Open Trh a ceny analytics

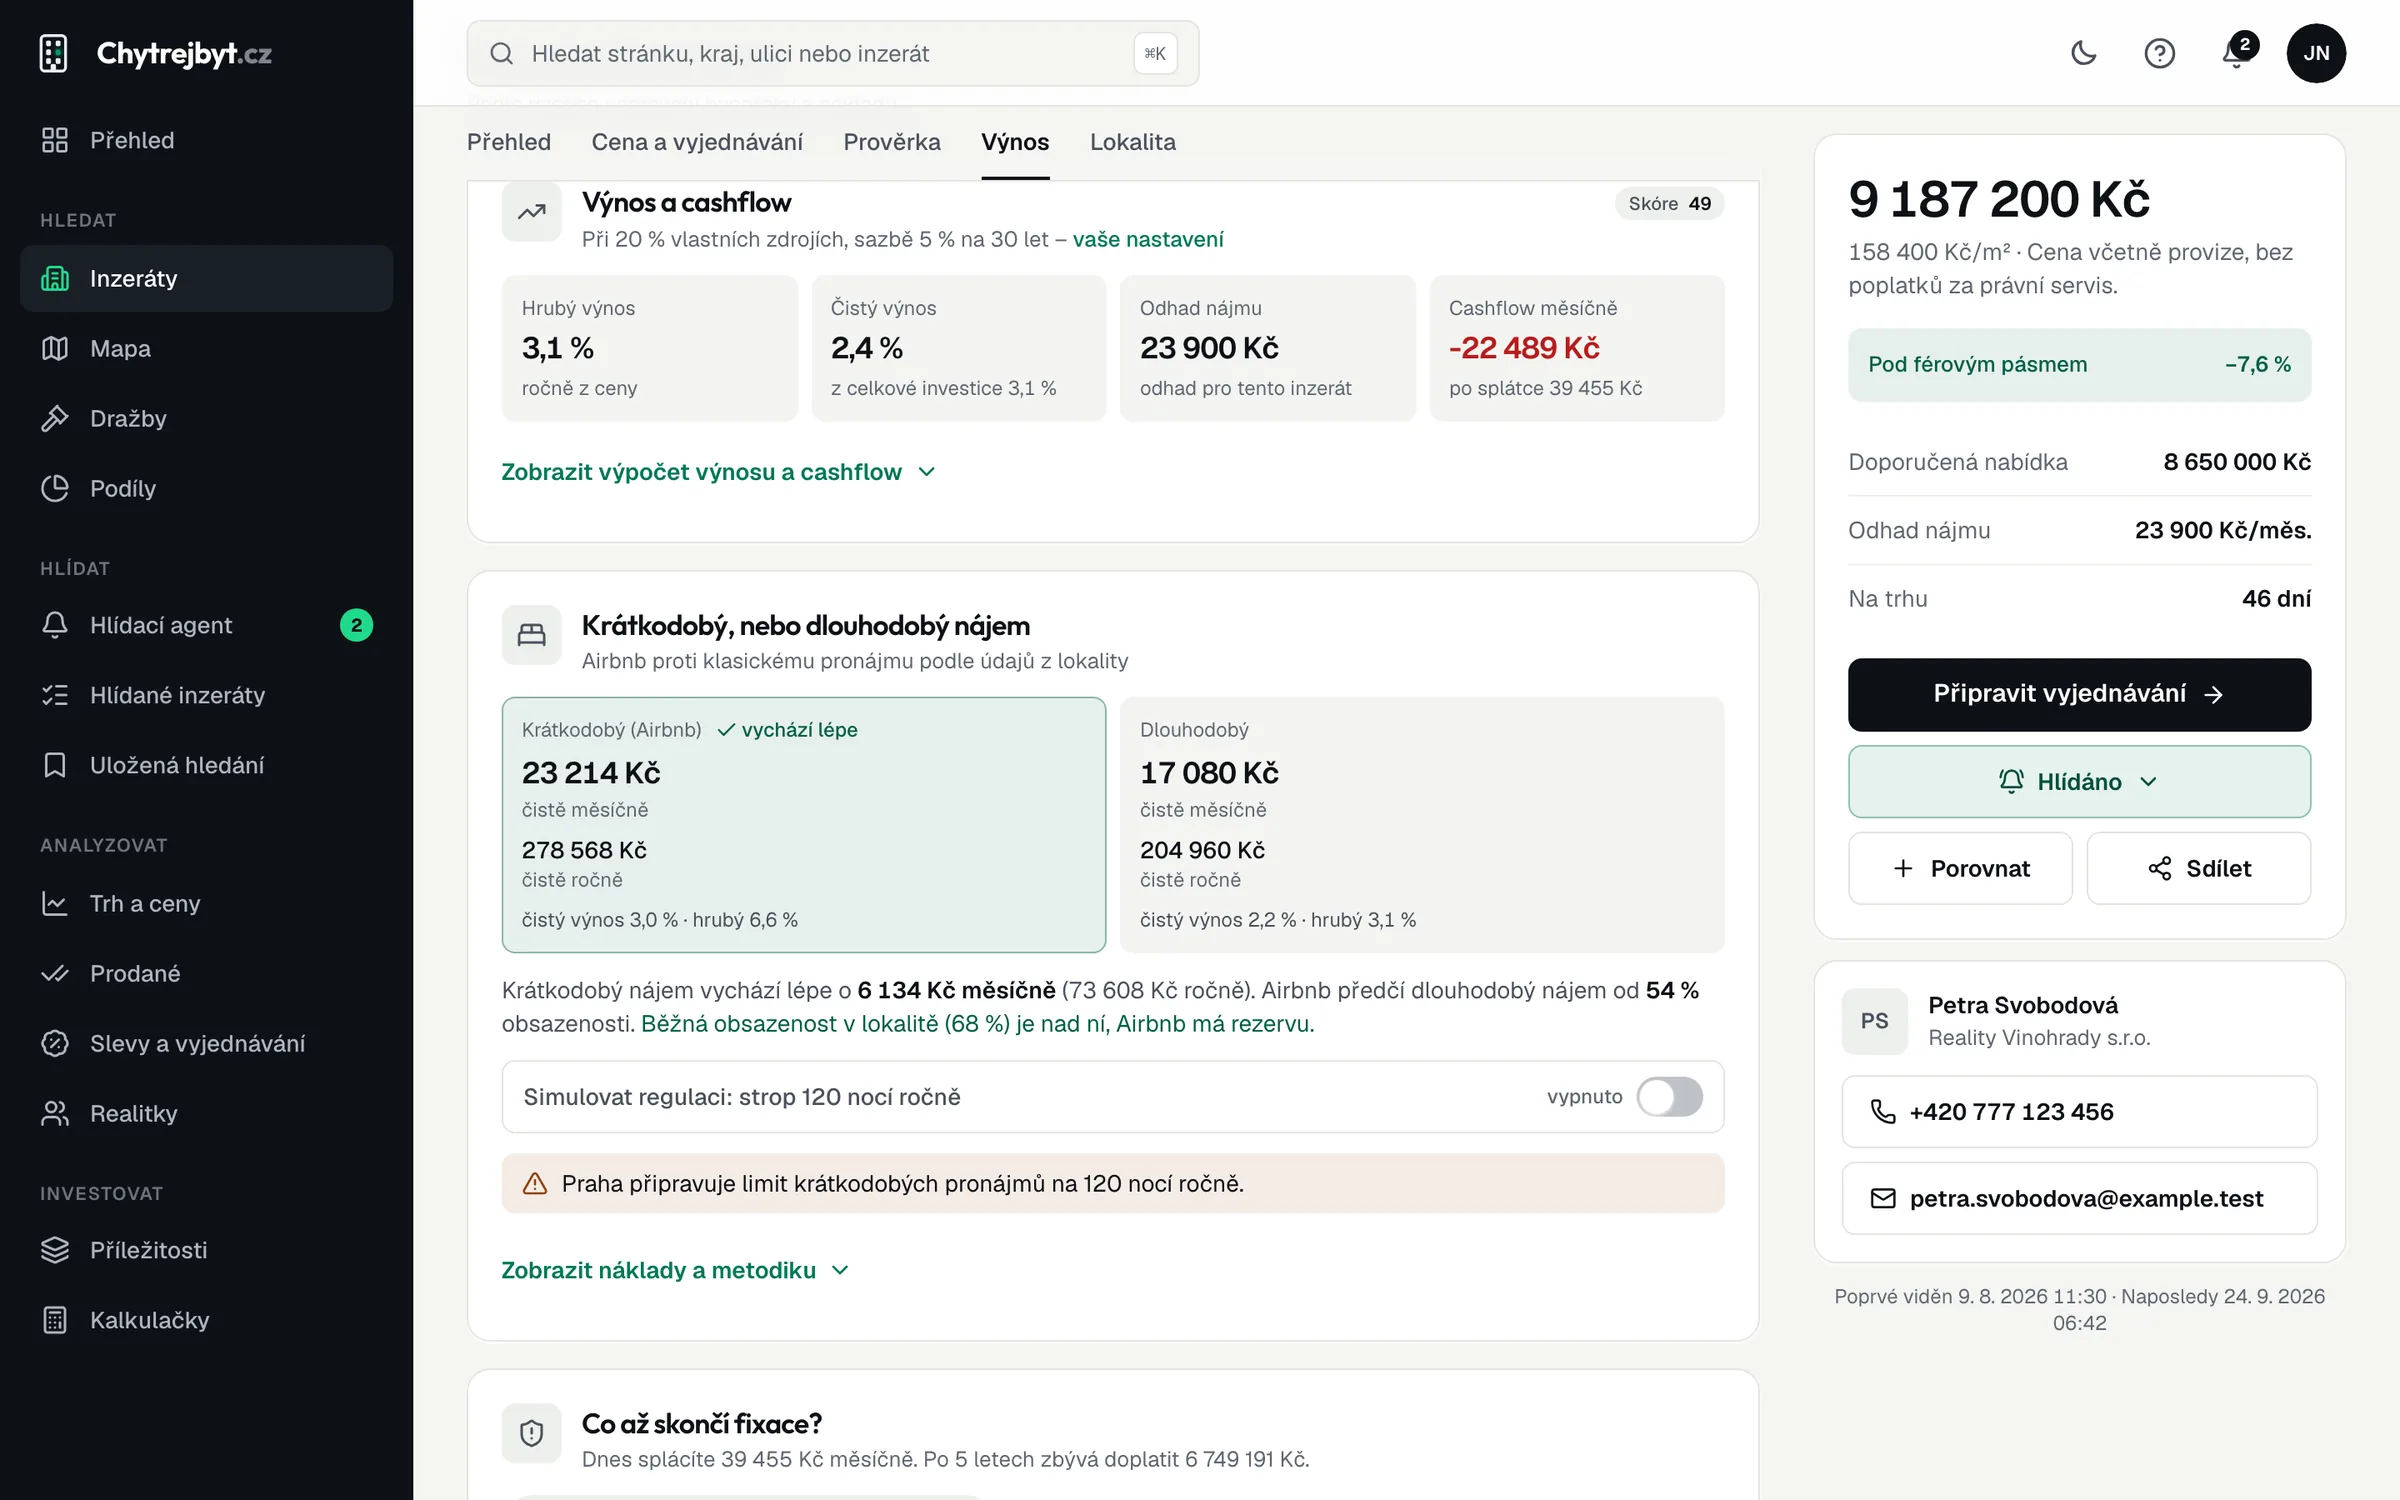pyautogui.click(x=206, y=903)
